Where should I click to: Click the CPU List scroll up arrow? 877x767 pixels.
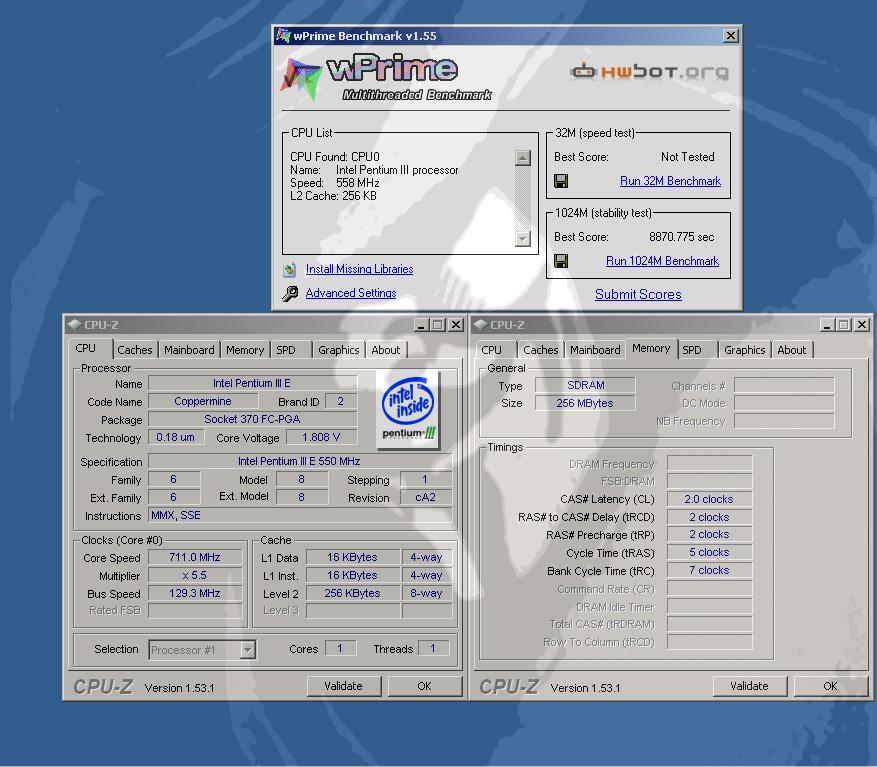(x=522, y=158)
